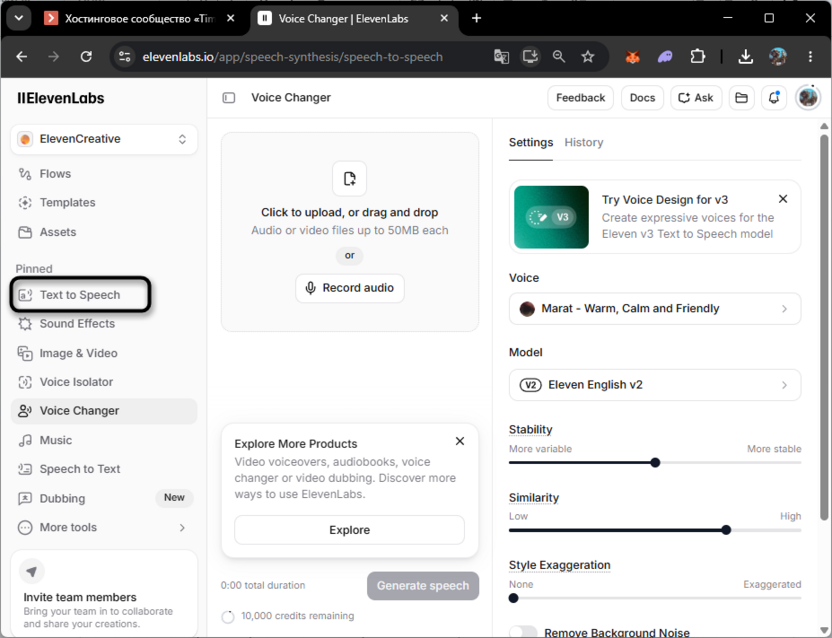Open the browser zoom magnifier icon
The width and height of the screenshot is (832, 638).
pyautogui.click(x=559, y=56)
